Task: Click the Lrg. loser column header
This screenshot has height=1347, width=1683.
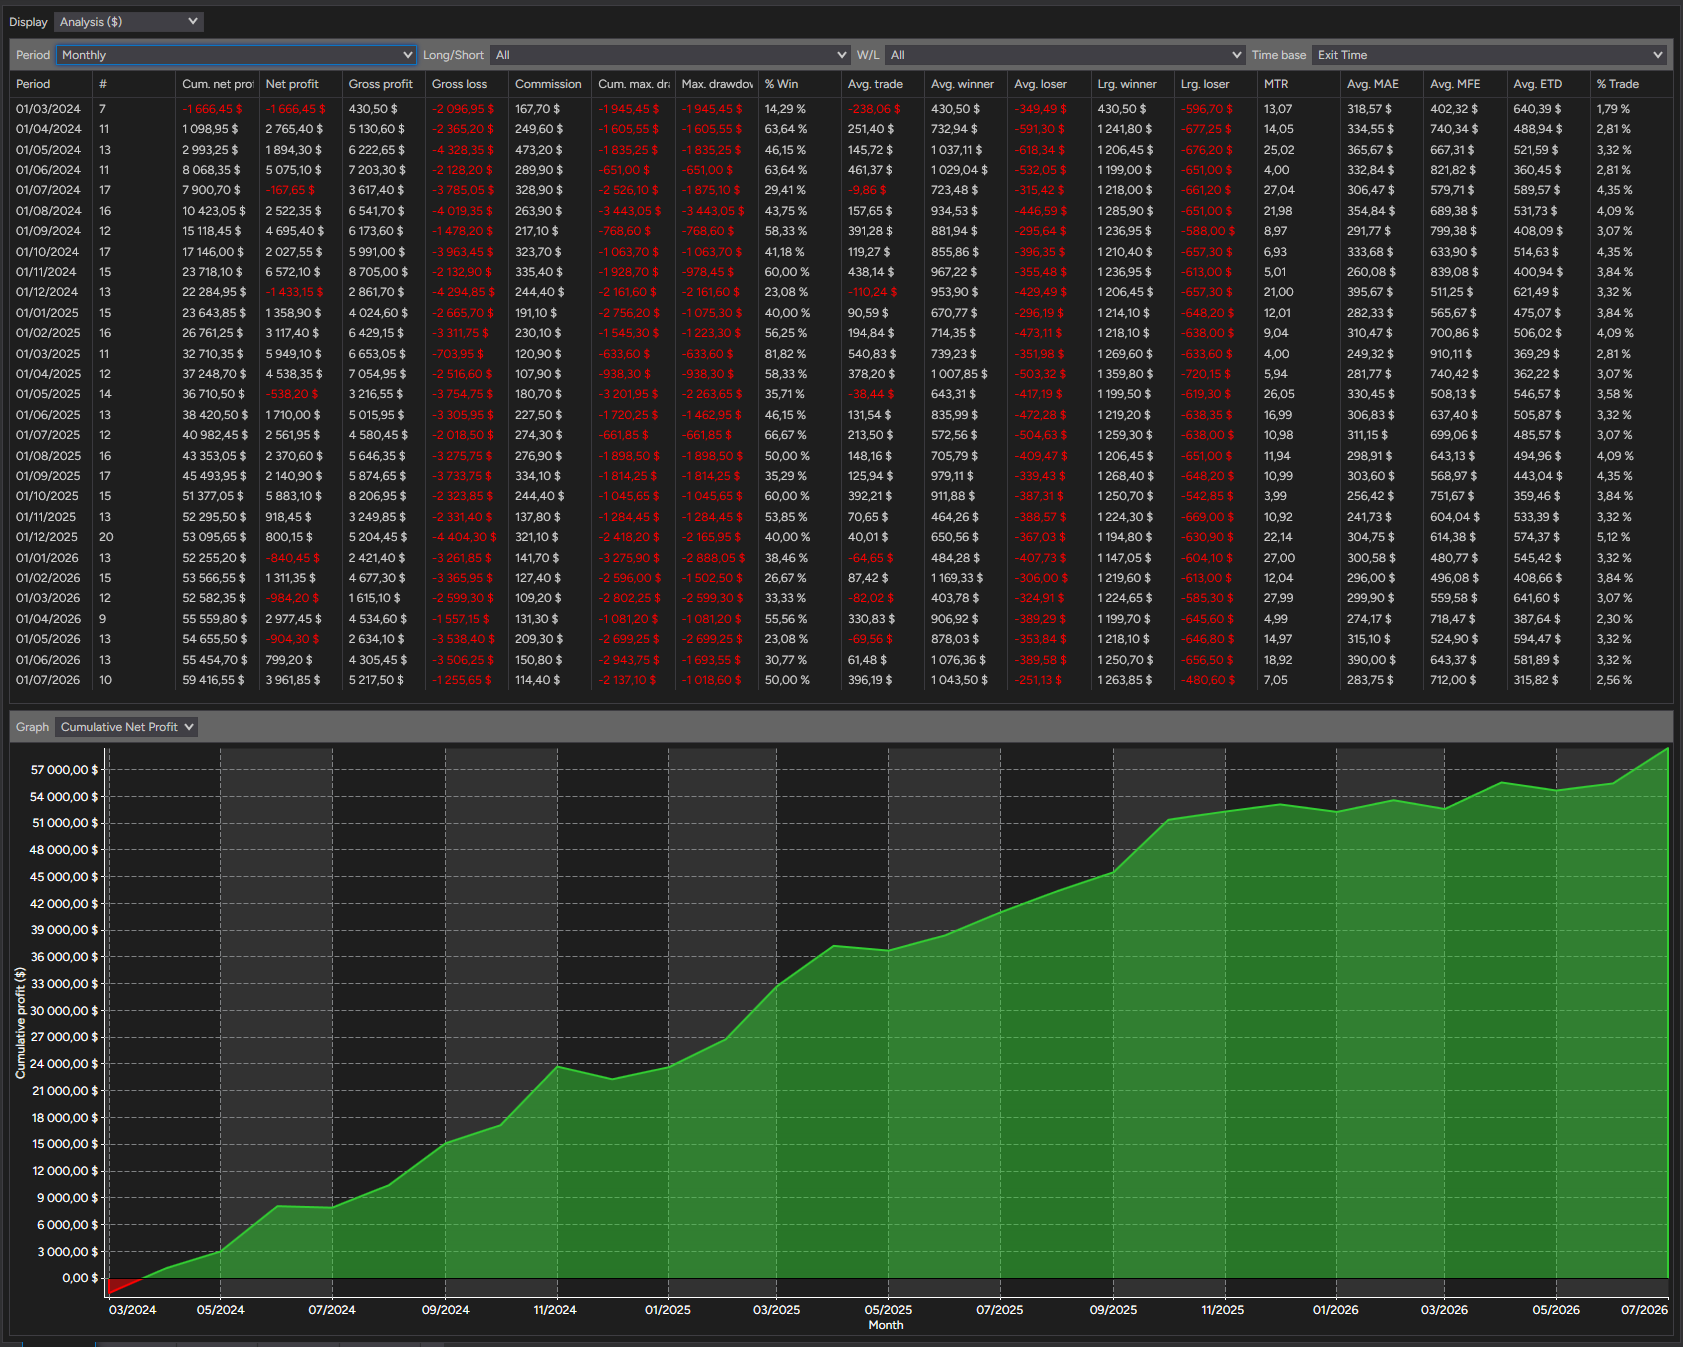Action: click(x=1216, y=84)
